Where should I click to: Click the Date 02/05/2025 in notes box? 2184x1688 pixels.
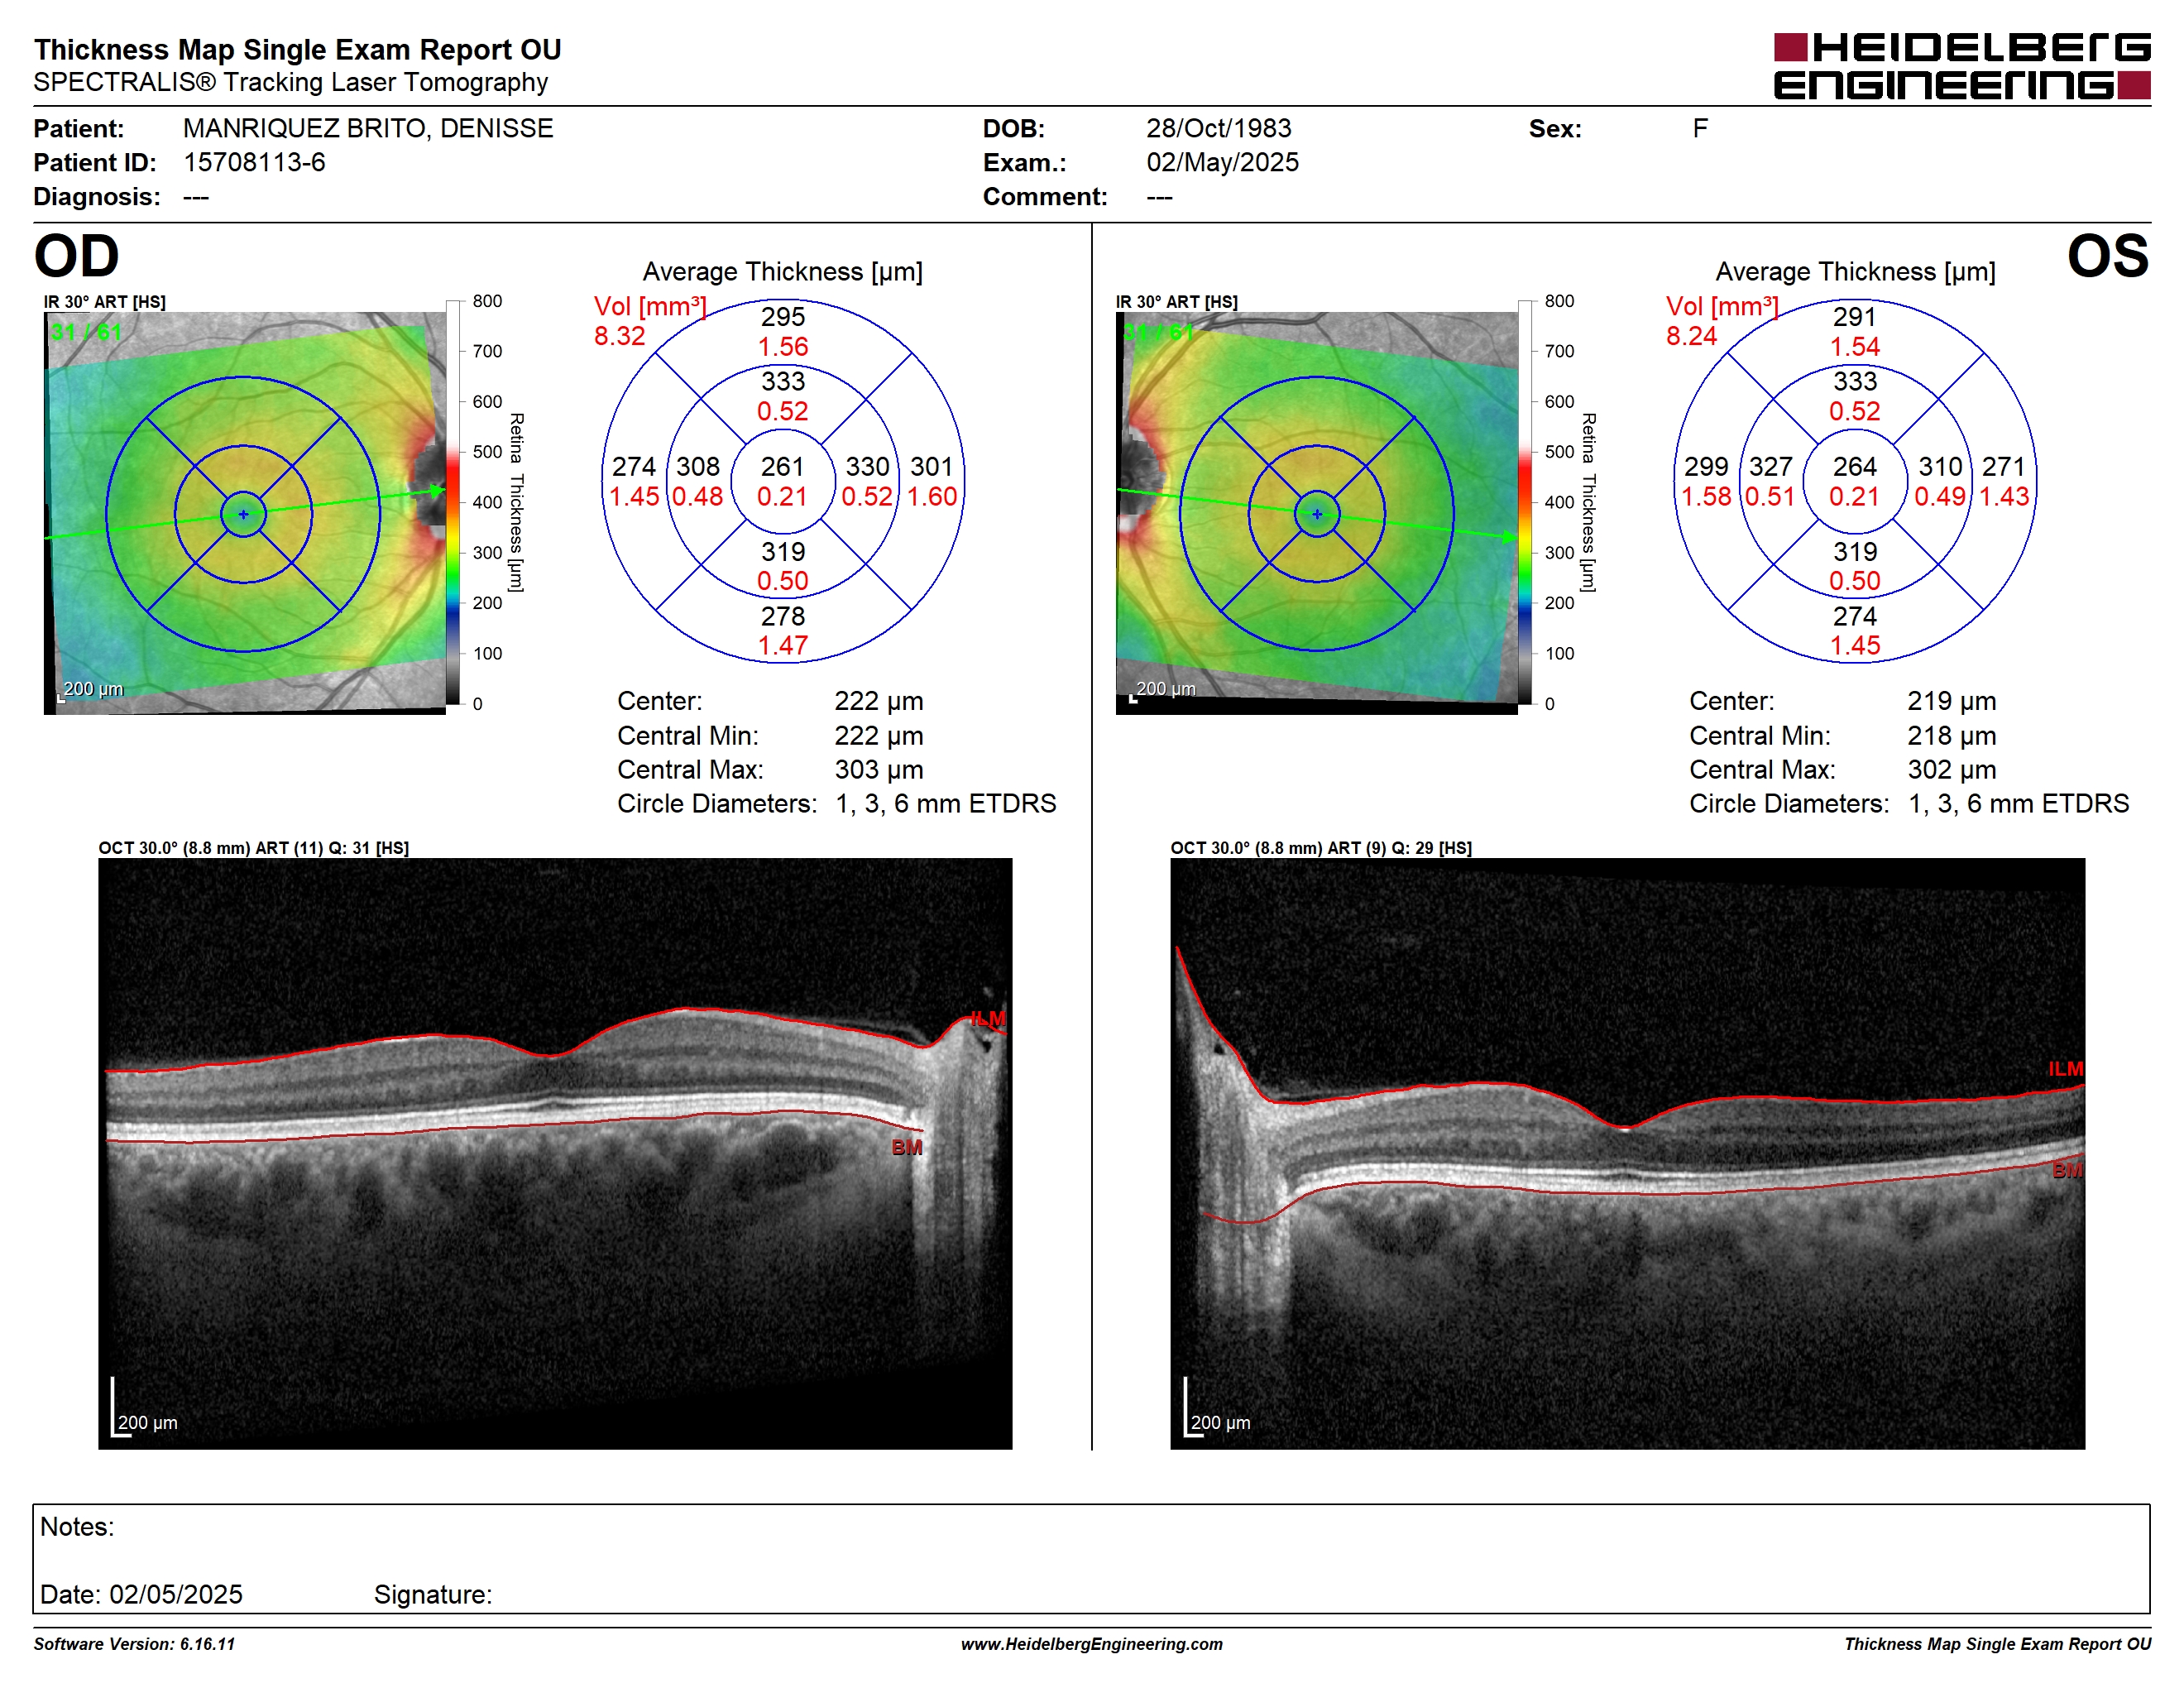click(x=141, y=1594)
